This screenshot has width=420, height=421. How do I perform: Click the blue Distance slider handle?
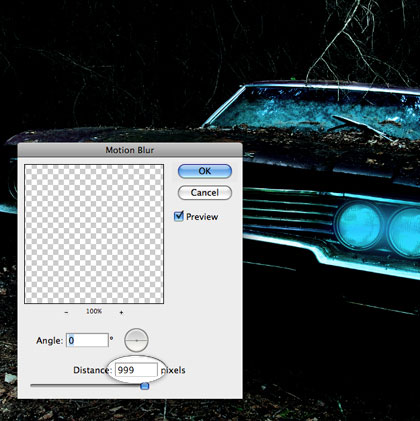[145, 386]
